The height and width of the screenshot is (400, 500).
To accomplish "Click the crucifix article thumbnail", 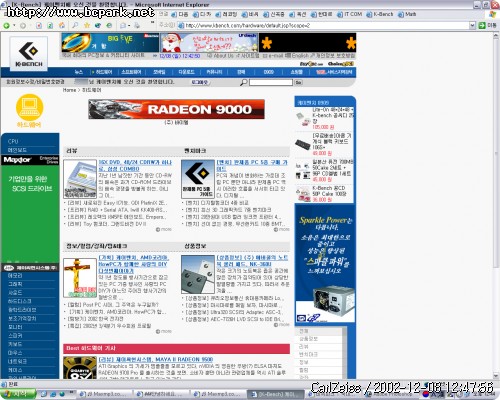I will click(x=80, y=277).
